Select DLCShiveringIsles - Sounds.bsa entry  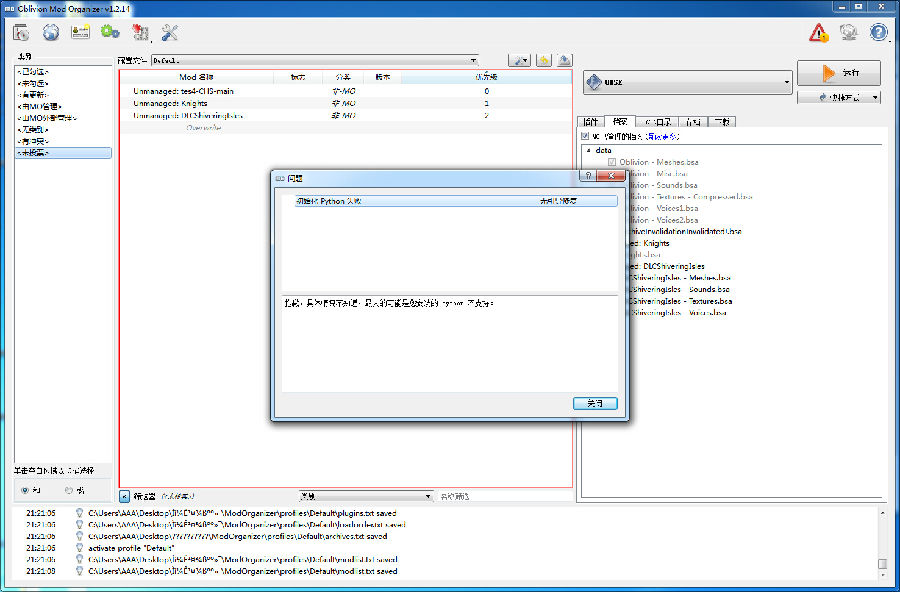click(680, 289)
